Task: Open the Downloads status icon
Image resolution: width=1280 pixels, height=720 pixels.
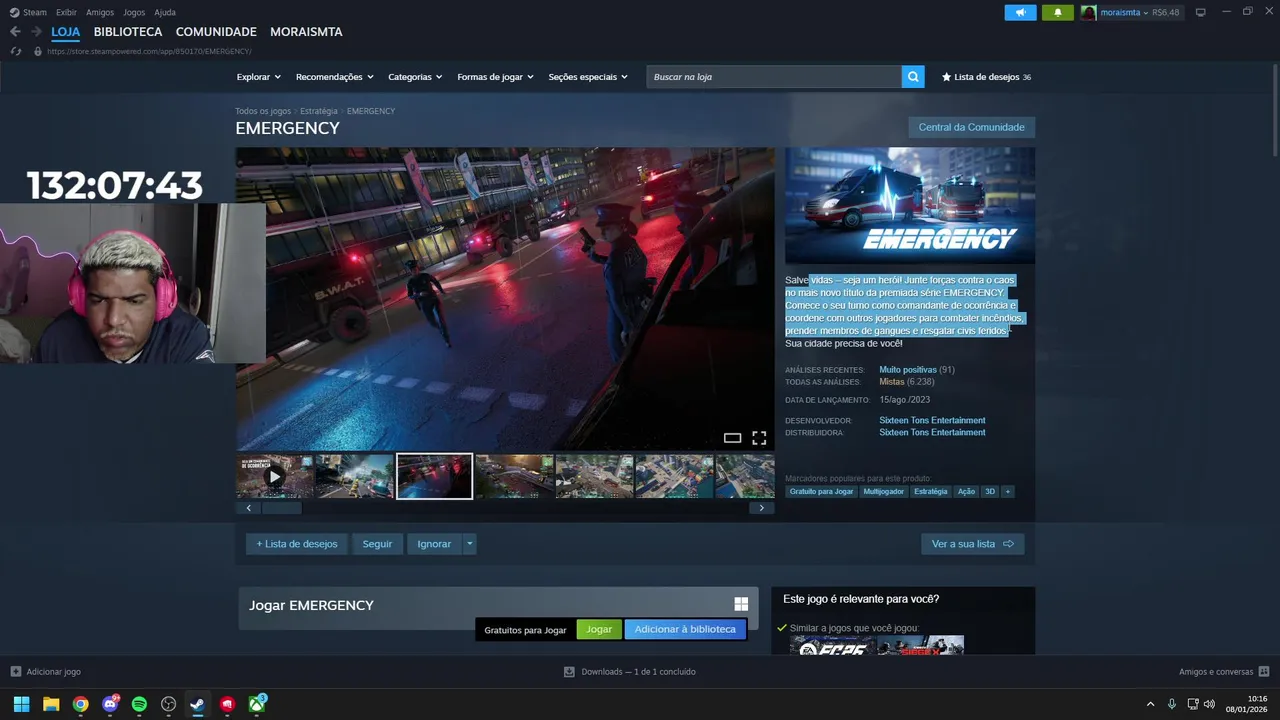Action: coord(569,672)
